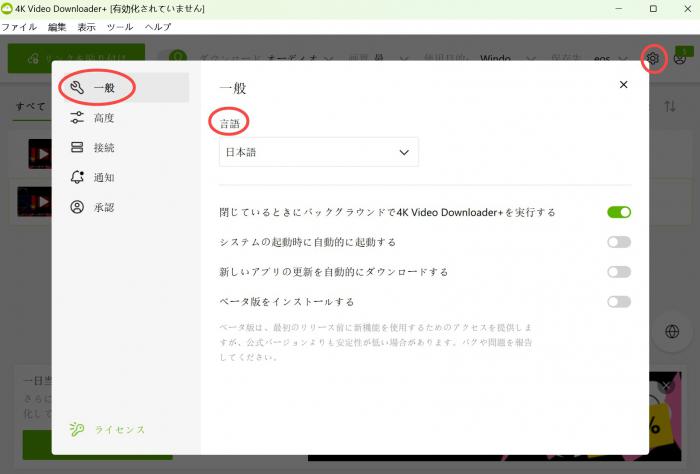
Task: Select the すべて tab in the main window
Action: [30, 107]
